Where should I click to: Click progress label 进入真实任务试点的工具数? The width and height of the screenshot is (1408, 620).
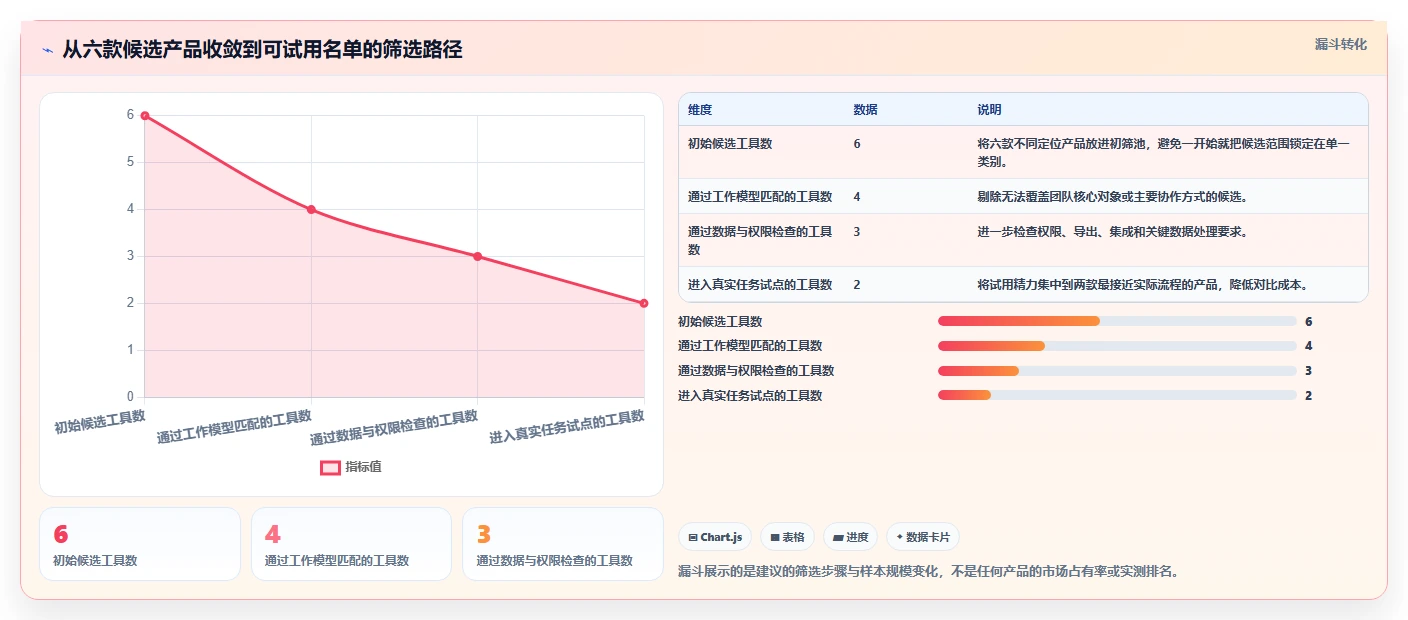pos(750,396)
